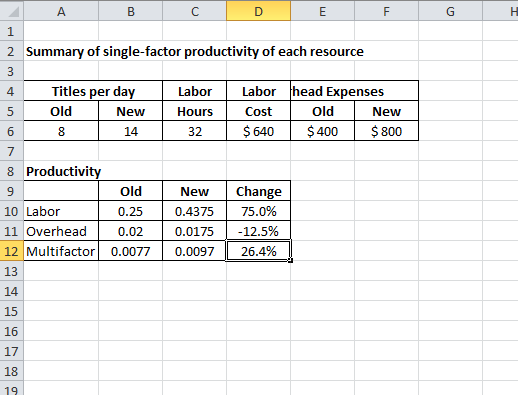
Task: Click the '$ 640' labor cost cell
Action: 259,131
